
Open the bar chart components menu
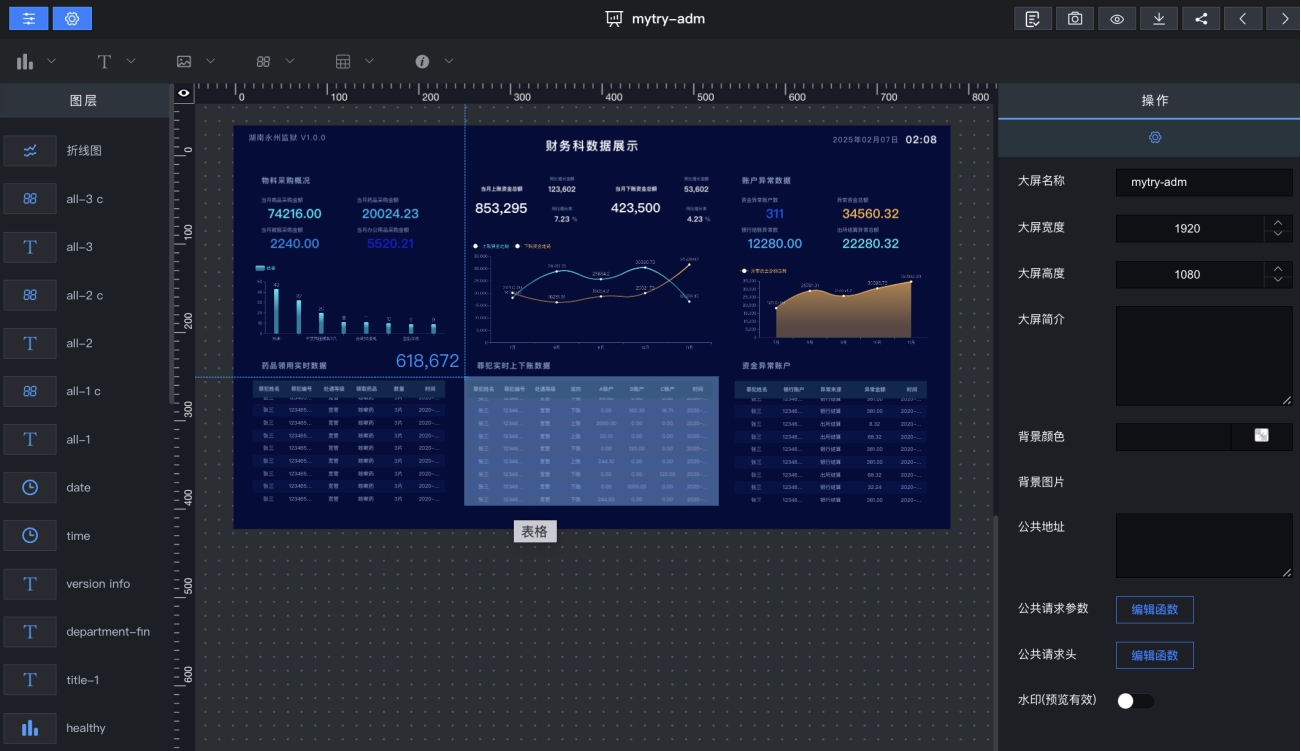[x=36, y=61]
